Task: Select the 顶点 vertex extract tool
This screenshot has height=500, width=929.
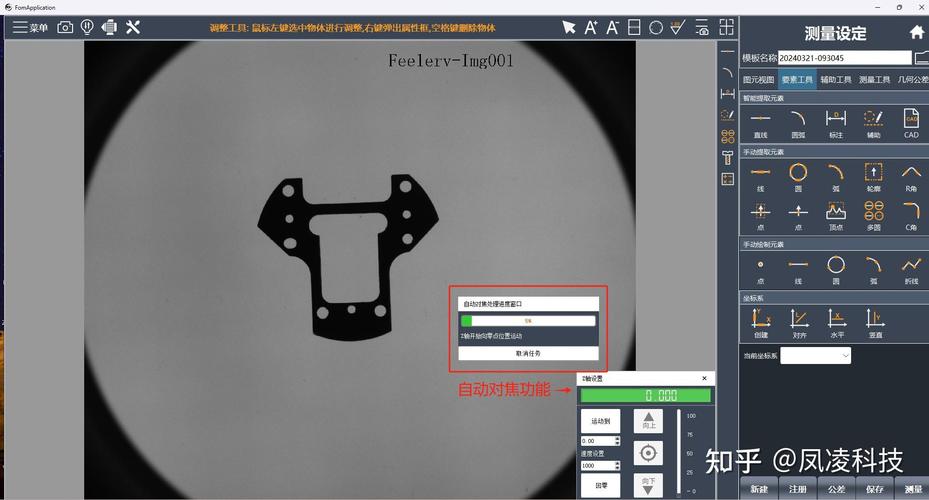Action: 835,216
